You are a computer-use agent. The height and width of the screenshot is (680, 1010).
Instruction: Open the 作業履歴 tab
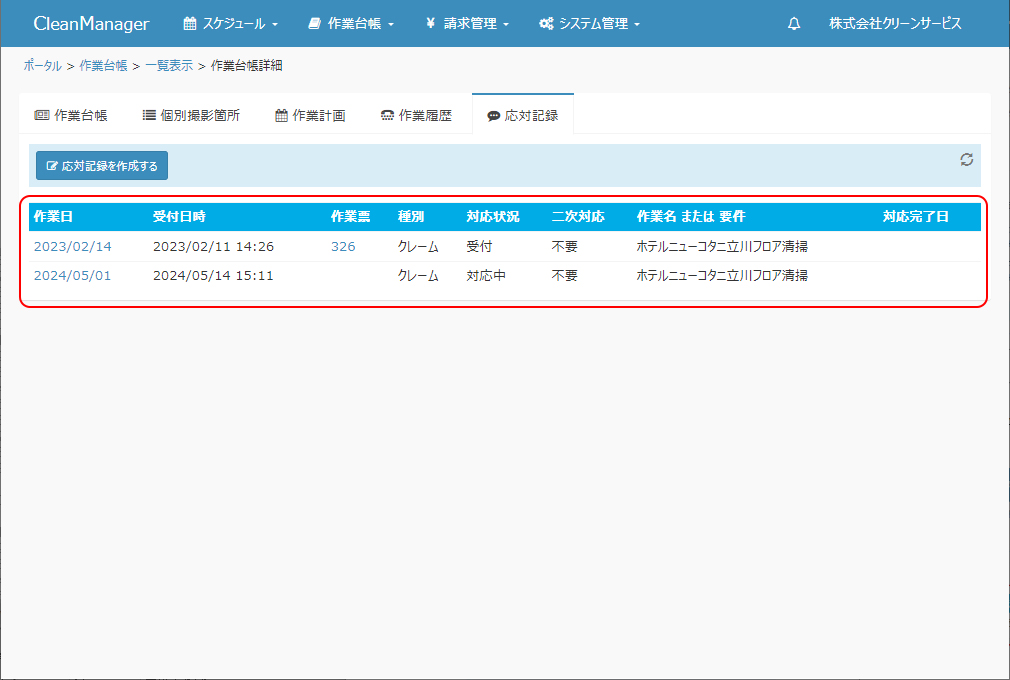[416, 115]
